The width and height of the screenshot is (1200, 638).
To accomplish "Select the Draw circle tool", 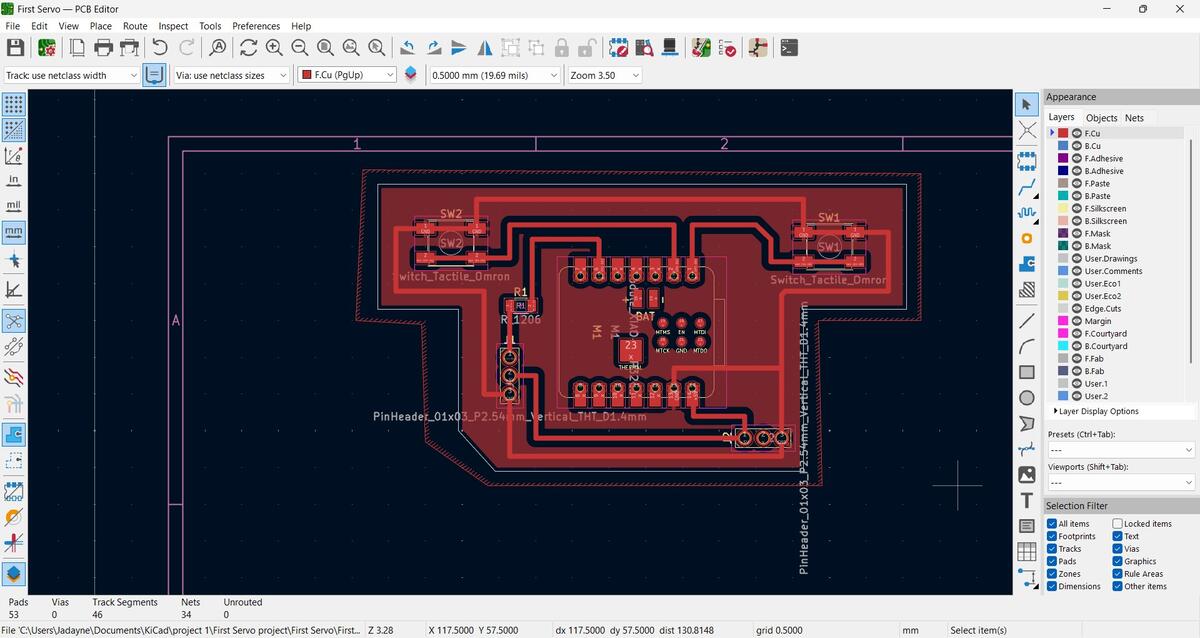I will click(x=1027, y=398).
